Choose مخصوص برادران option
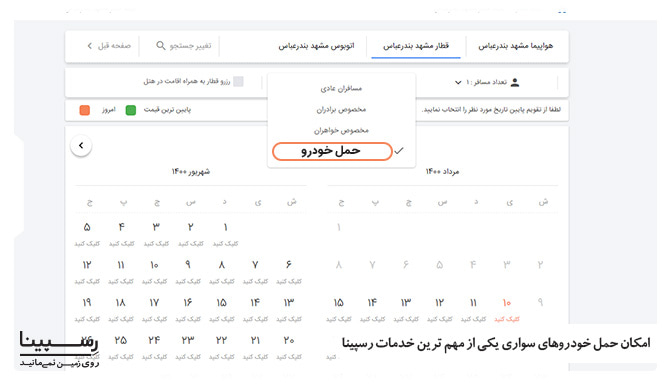Screen dimensions: 670x385 point(341,109)
